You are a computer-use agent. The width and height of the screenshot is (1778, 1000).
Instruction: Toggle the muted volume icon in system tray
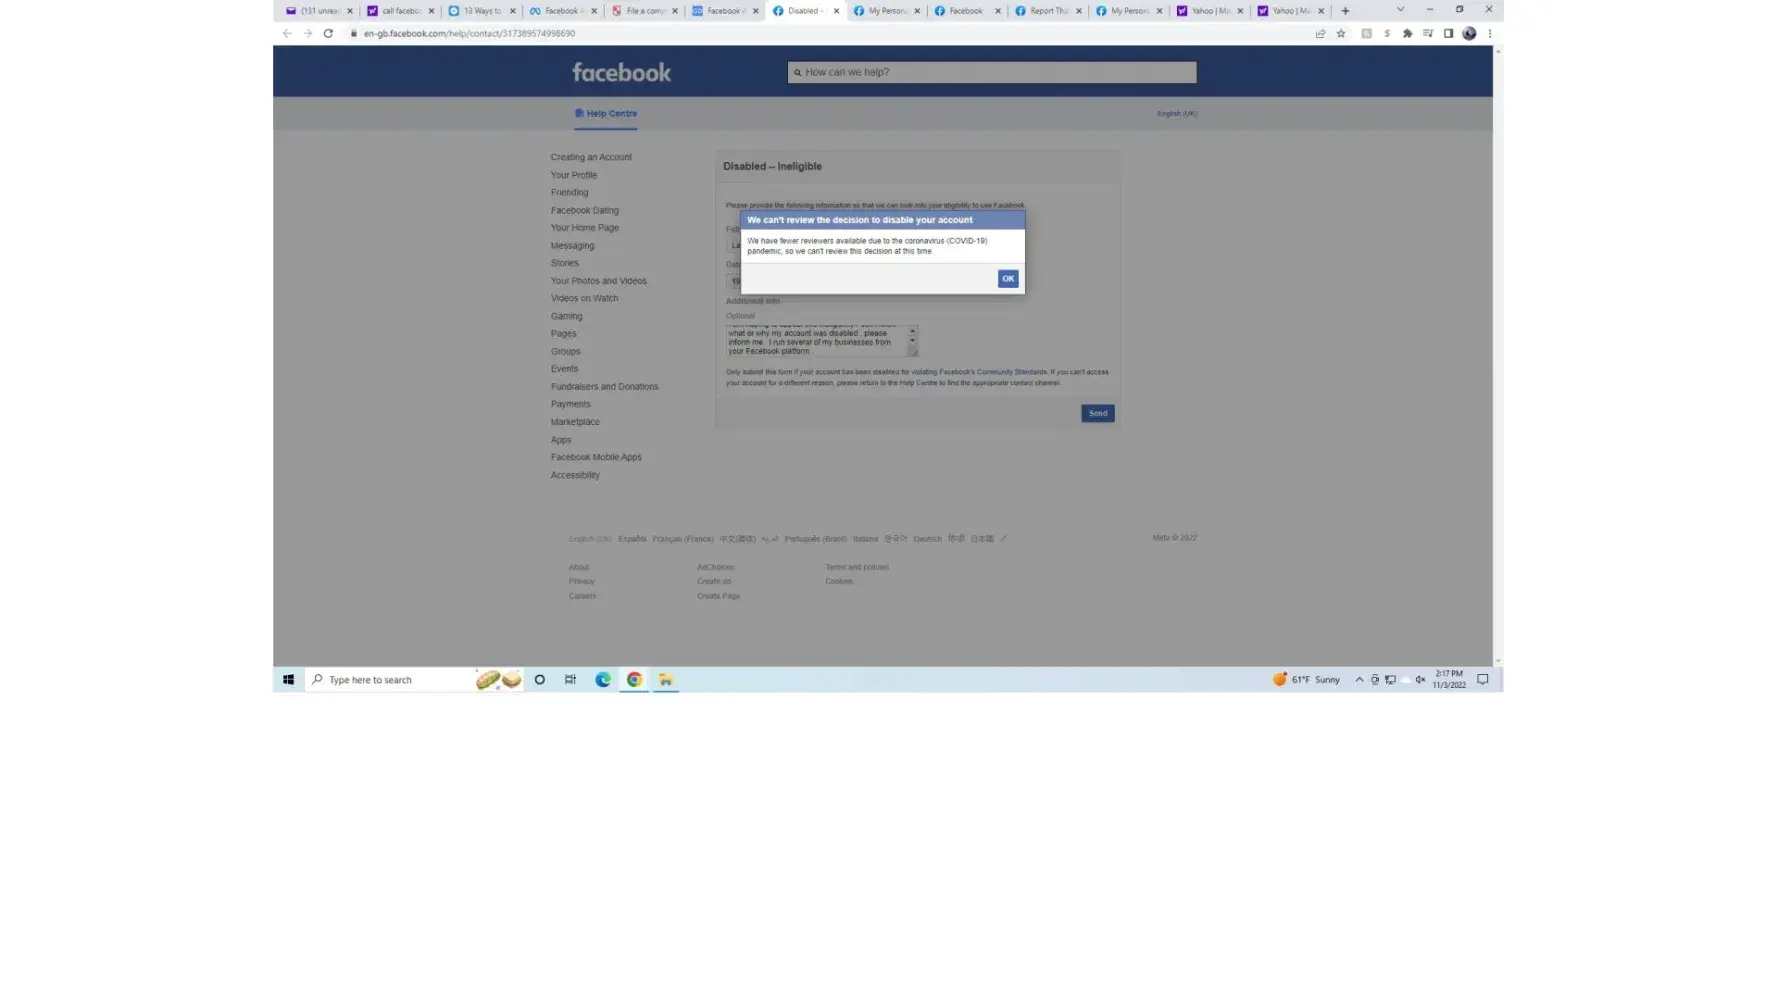[x=1420, y=680]
